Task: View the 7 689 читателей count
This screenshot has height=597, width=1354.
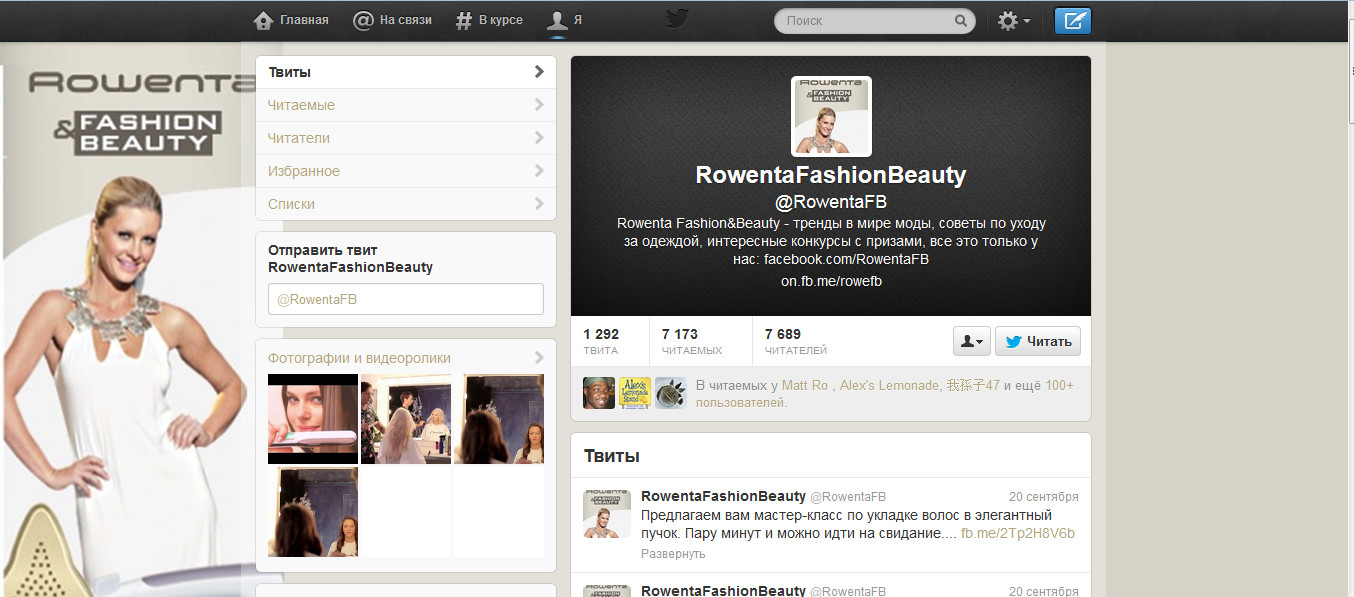Action: (796, 341)
